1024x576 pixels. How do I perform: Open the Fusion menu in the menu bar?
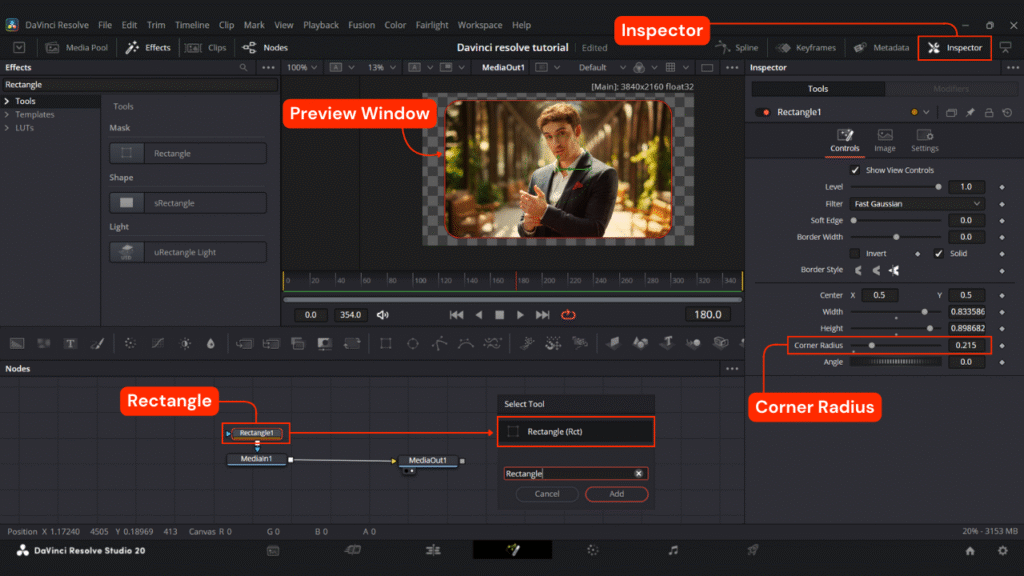tap(361, 25)
